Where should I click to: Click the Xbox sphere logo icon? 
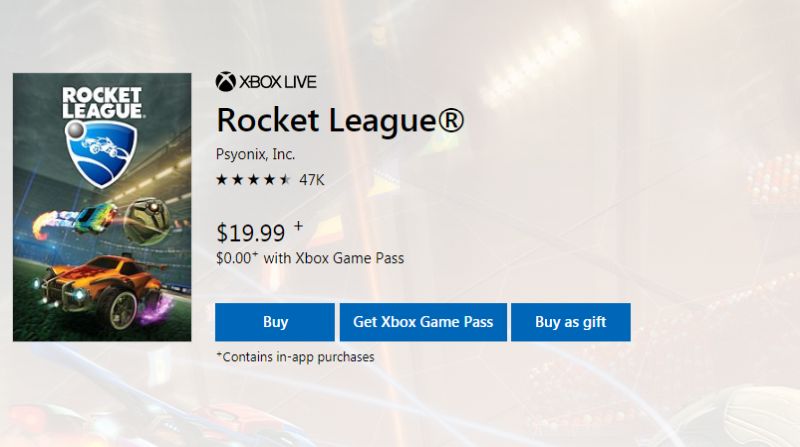pyautogui.click(x=225, y=80)
